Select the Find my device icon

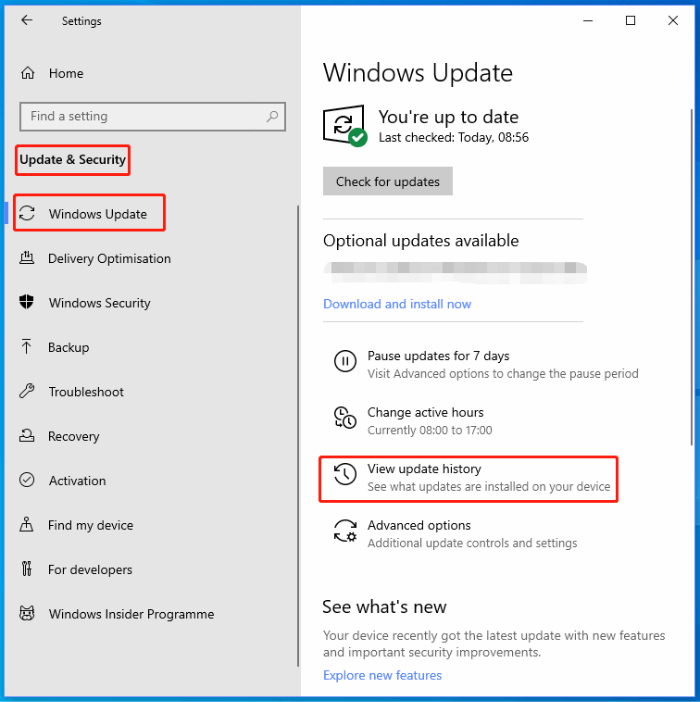click(26, 524)
